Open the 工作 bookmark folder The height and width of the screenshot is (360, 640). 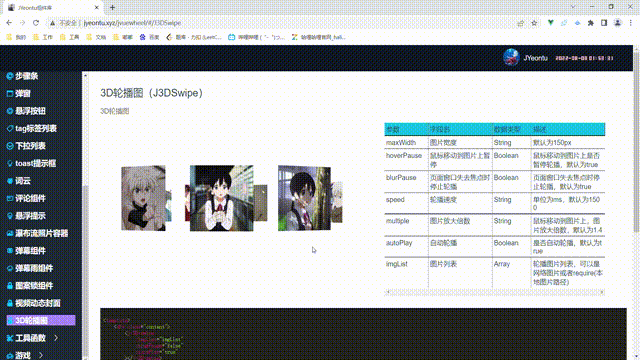pos(43,37)
